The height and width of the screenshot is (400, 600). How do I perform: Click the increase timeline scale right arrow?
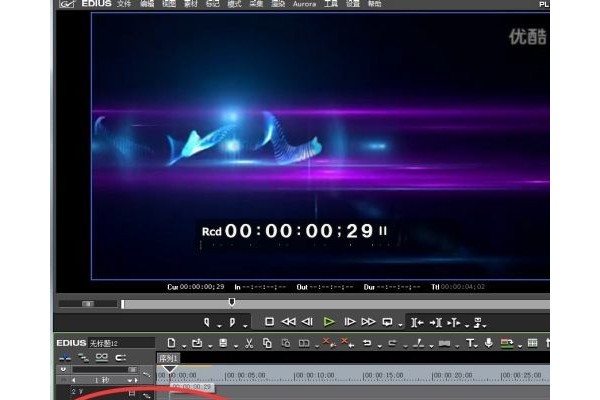(136, 380)
